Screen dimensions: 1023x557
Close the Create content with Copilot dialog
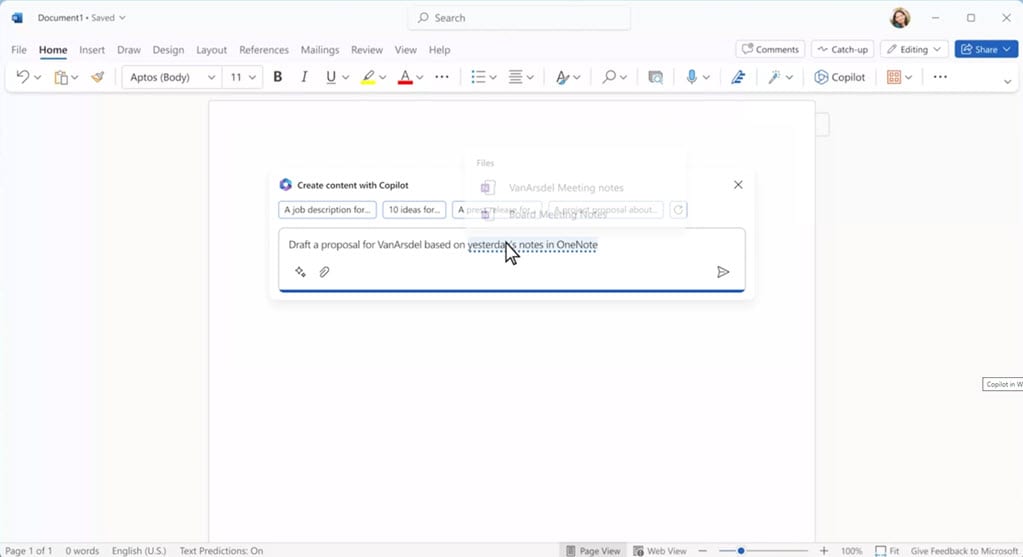pos(738,185)
